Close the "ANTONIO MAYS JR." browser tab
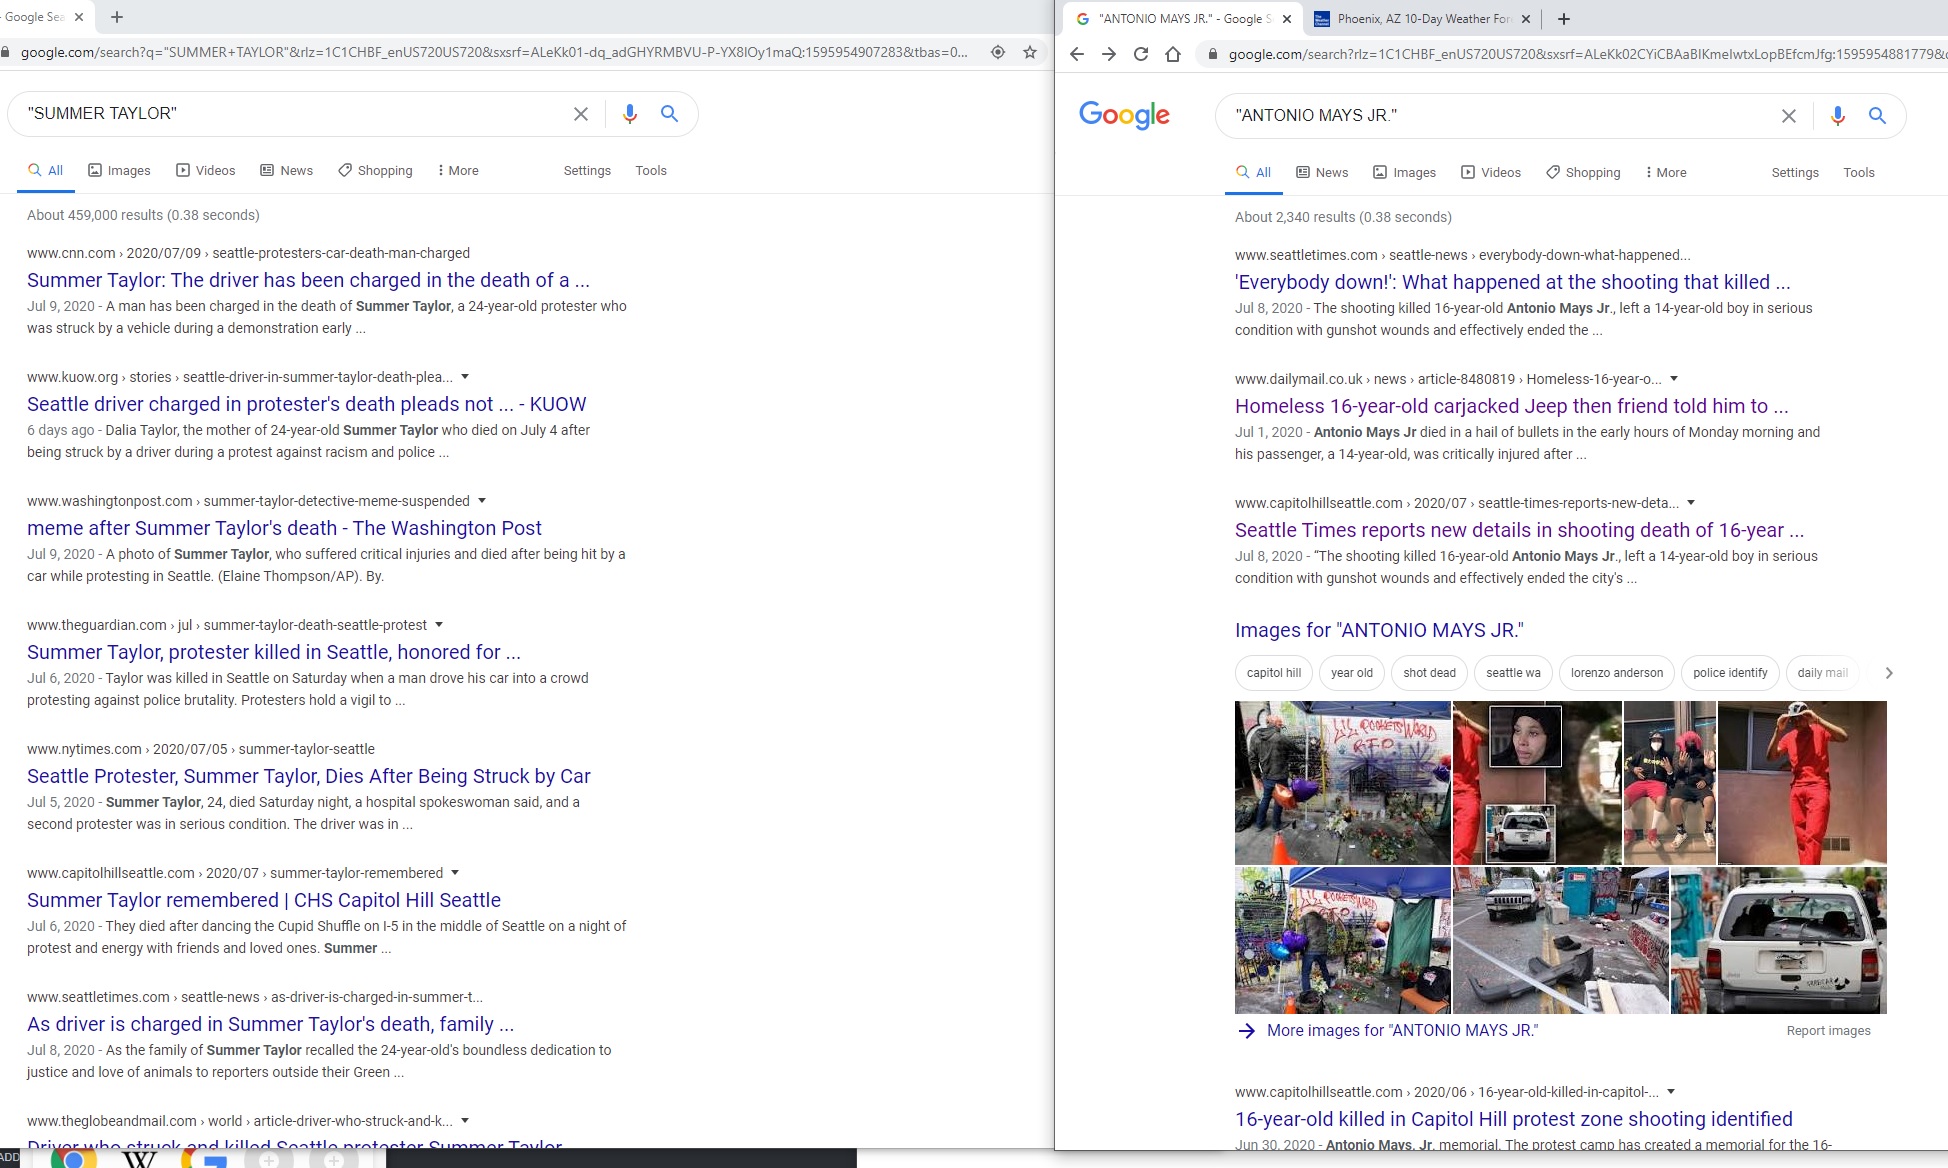 click(x=1287, y=19)
